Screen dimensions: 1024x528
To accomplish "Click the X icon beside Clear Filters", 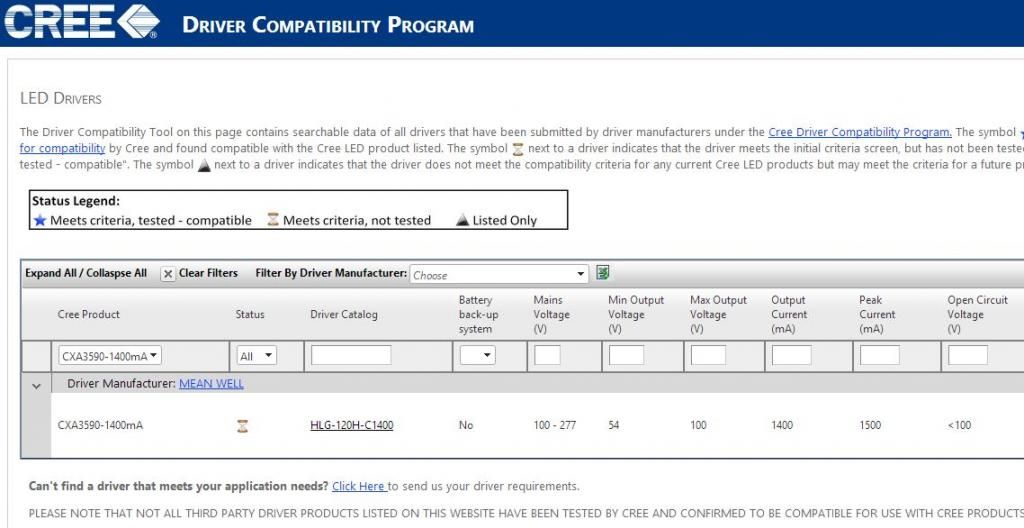I will [168, 274].
